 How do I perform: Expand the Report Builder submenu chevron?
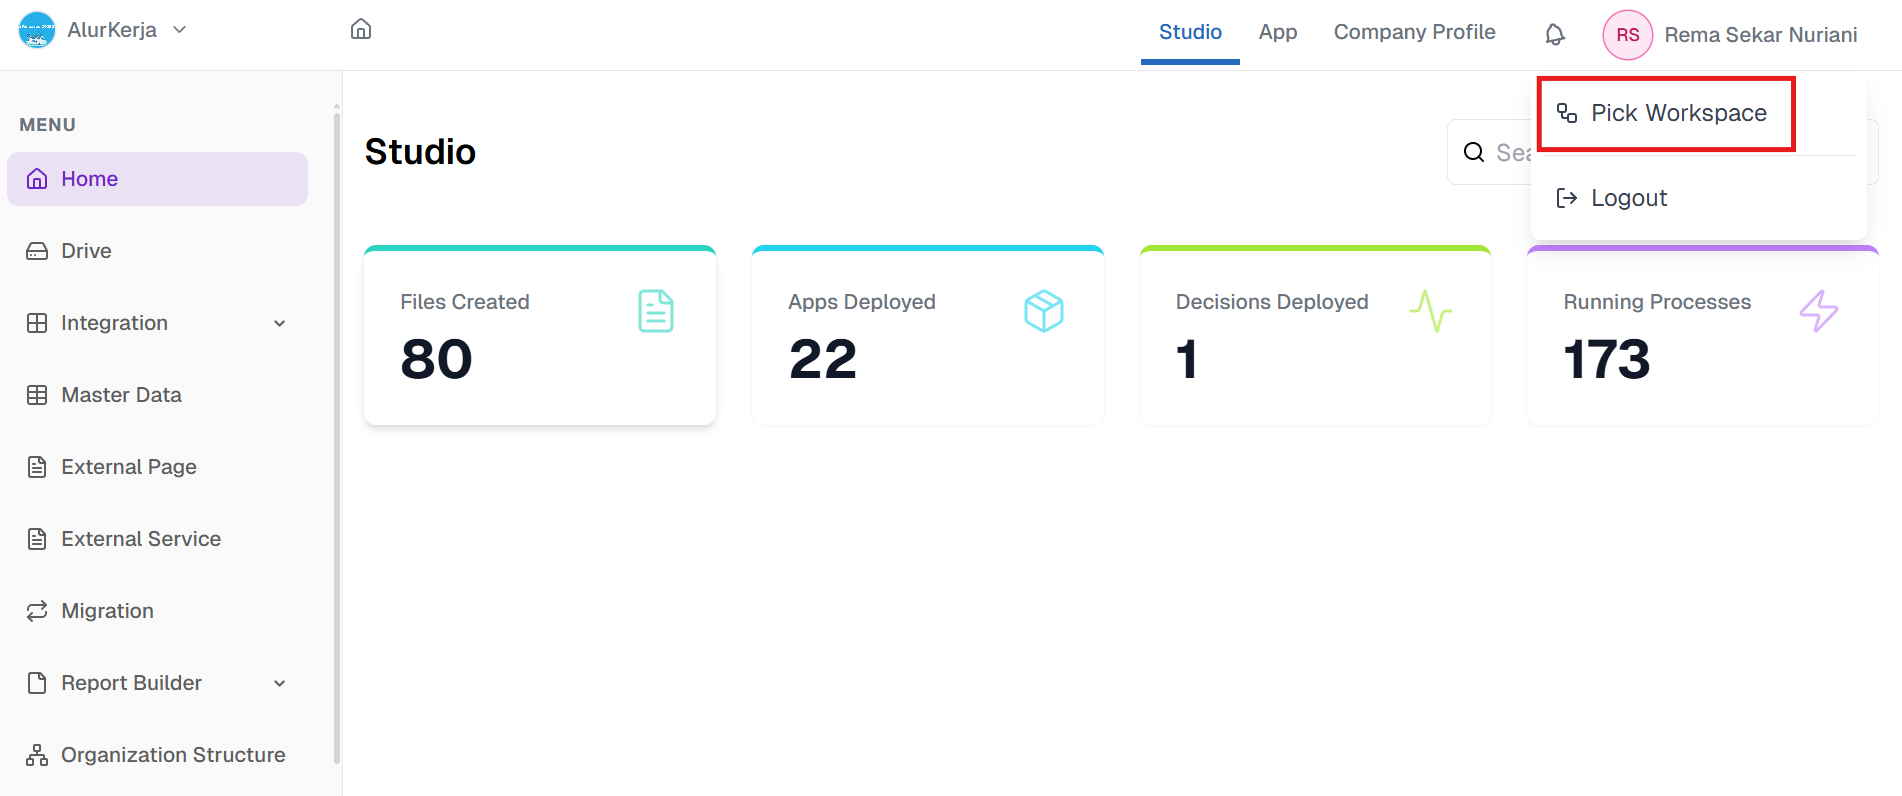(x=280, y=683)
